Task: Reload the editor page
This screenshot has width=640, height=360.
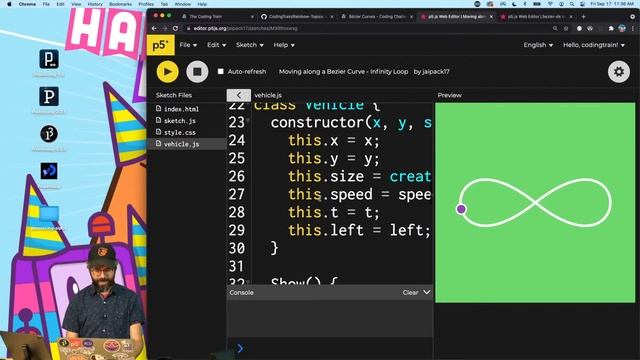Action: pyautogui.click(x=176, y=29)
